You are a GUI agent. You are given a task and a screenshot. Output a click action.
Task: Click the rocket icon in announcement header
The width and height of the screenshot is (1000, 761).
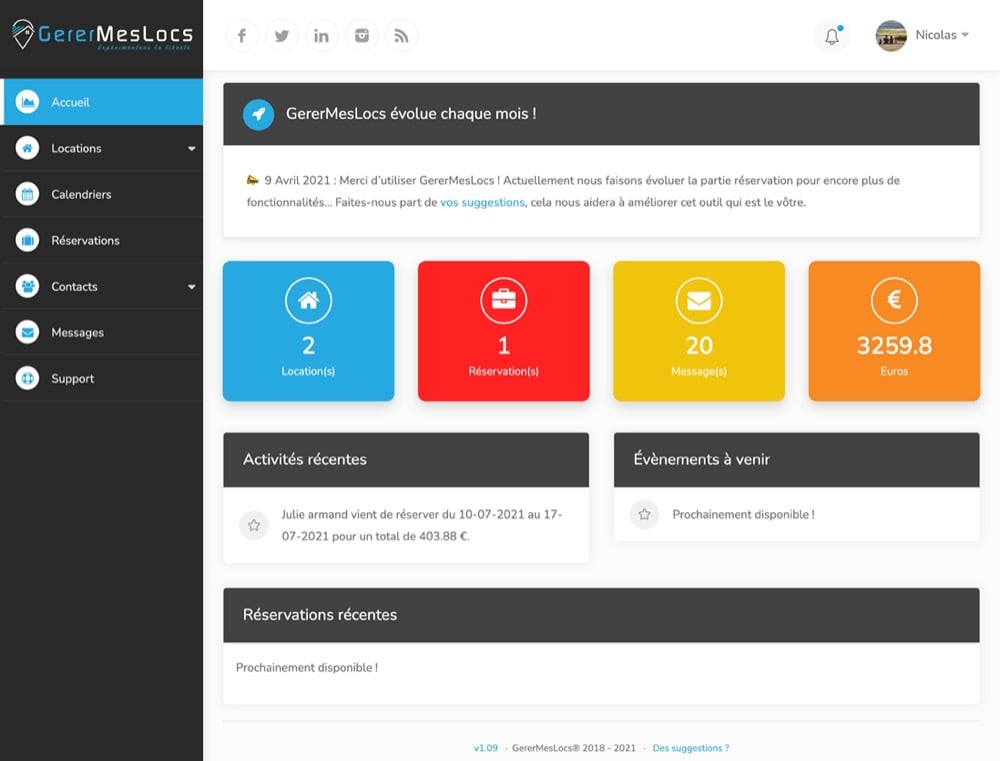(x=258, y=114)
